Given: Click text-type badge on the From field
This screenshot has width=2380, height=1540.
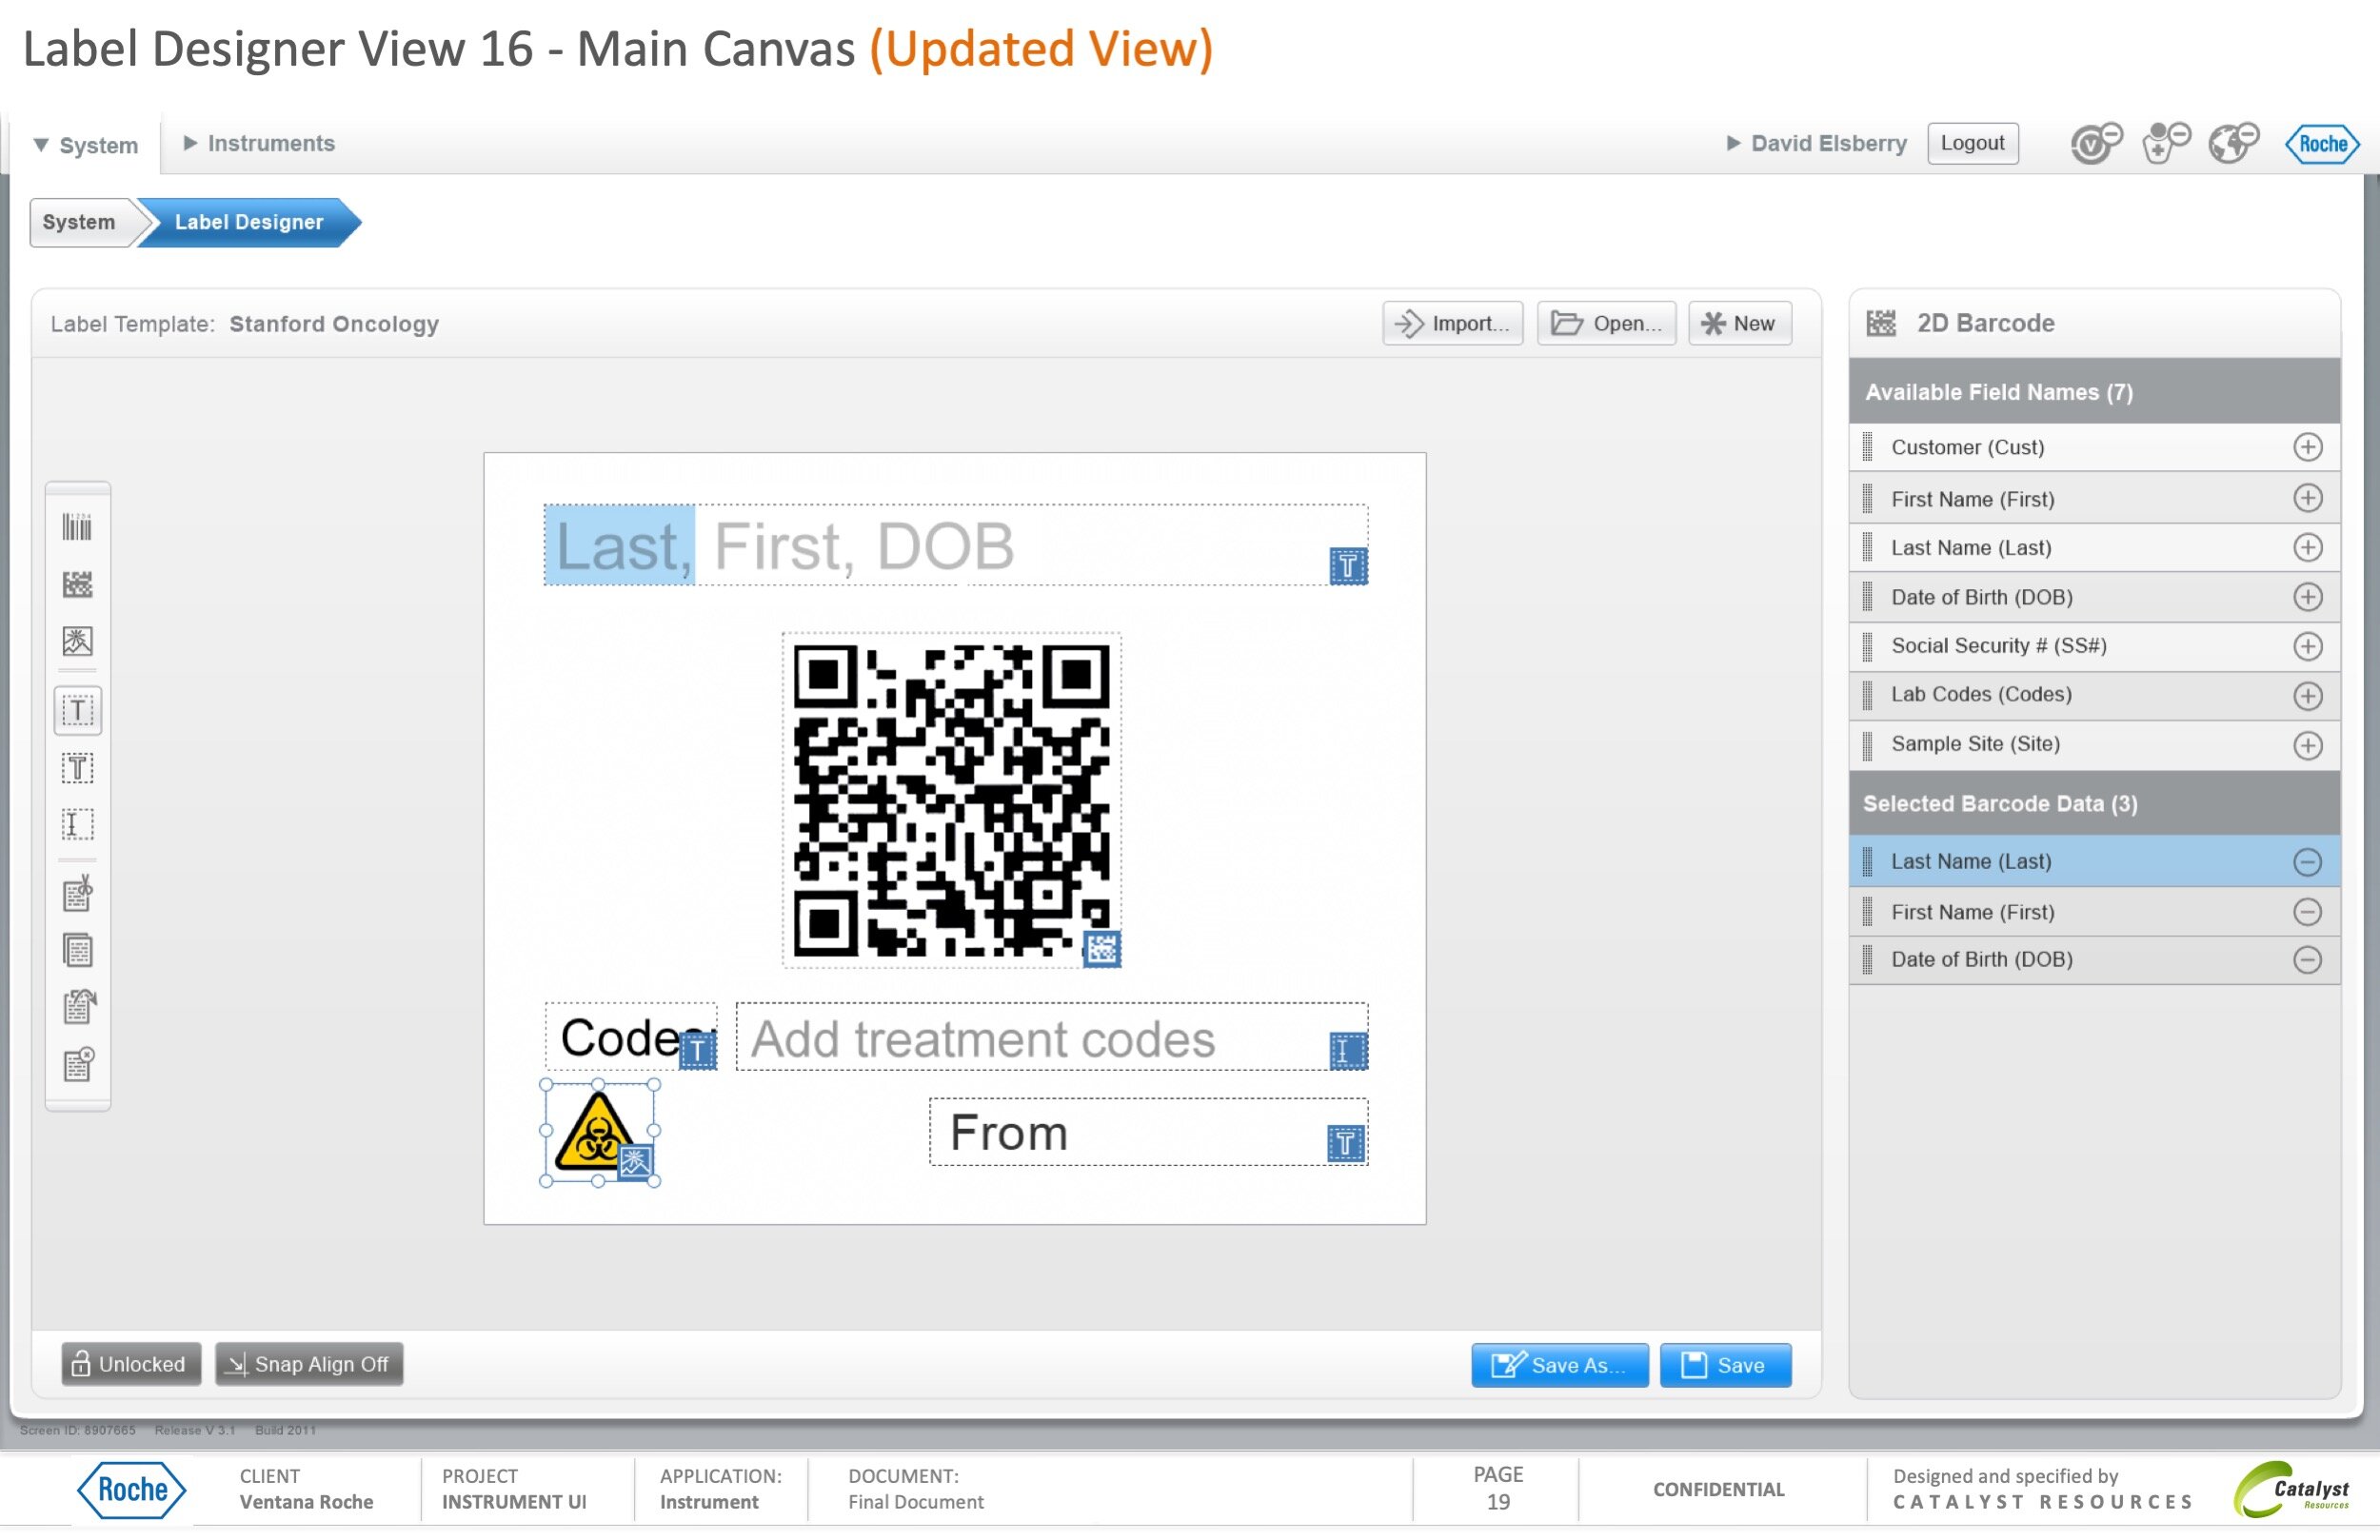Looking at the screenshot, I should click(x=1346, y=1144).
